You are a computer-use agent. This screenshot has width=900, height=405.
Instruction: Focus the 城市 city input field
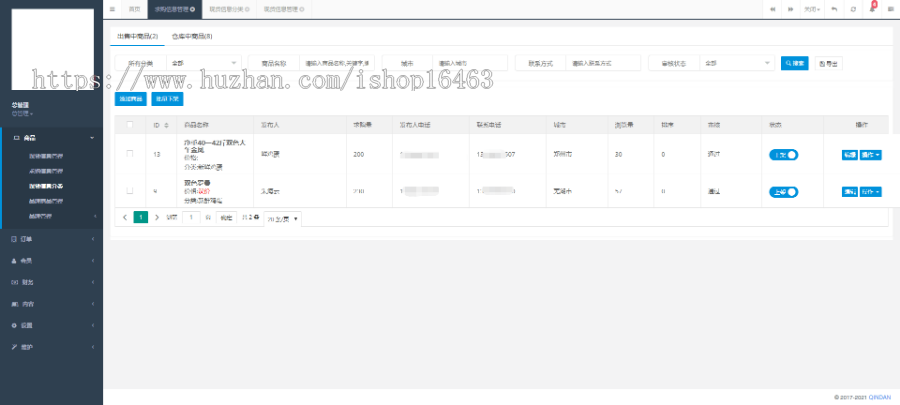tap(470, 63)
